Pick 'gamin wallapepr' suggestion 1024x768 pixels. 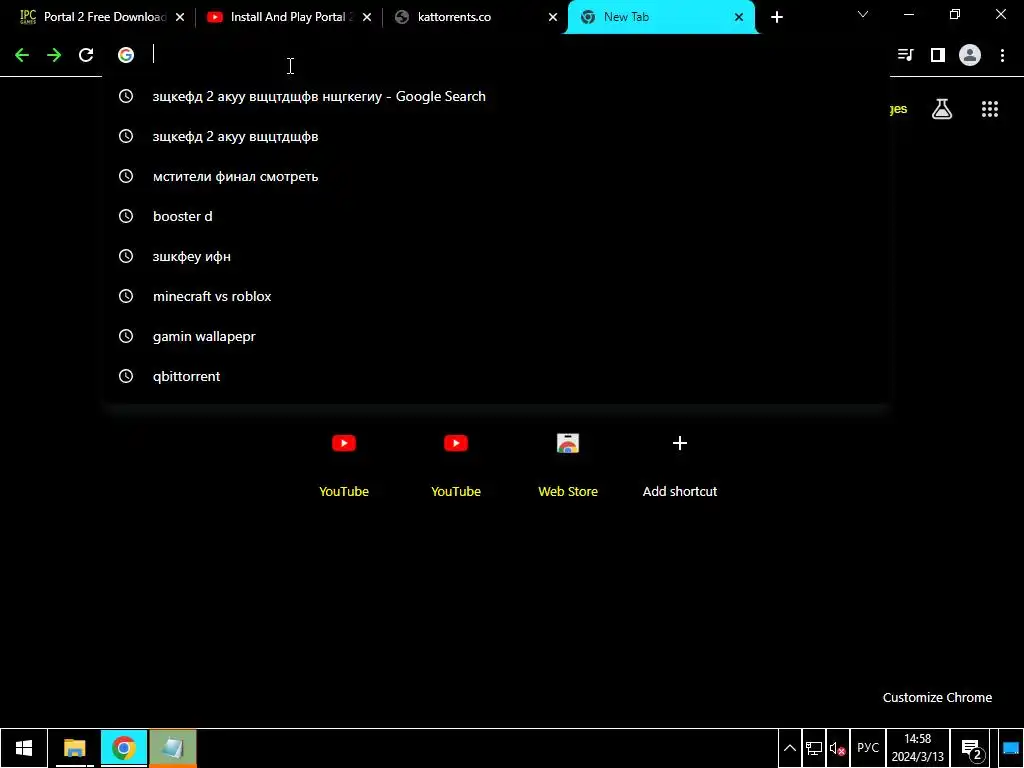(496, 336)
